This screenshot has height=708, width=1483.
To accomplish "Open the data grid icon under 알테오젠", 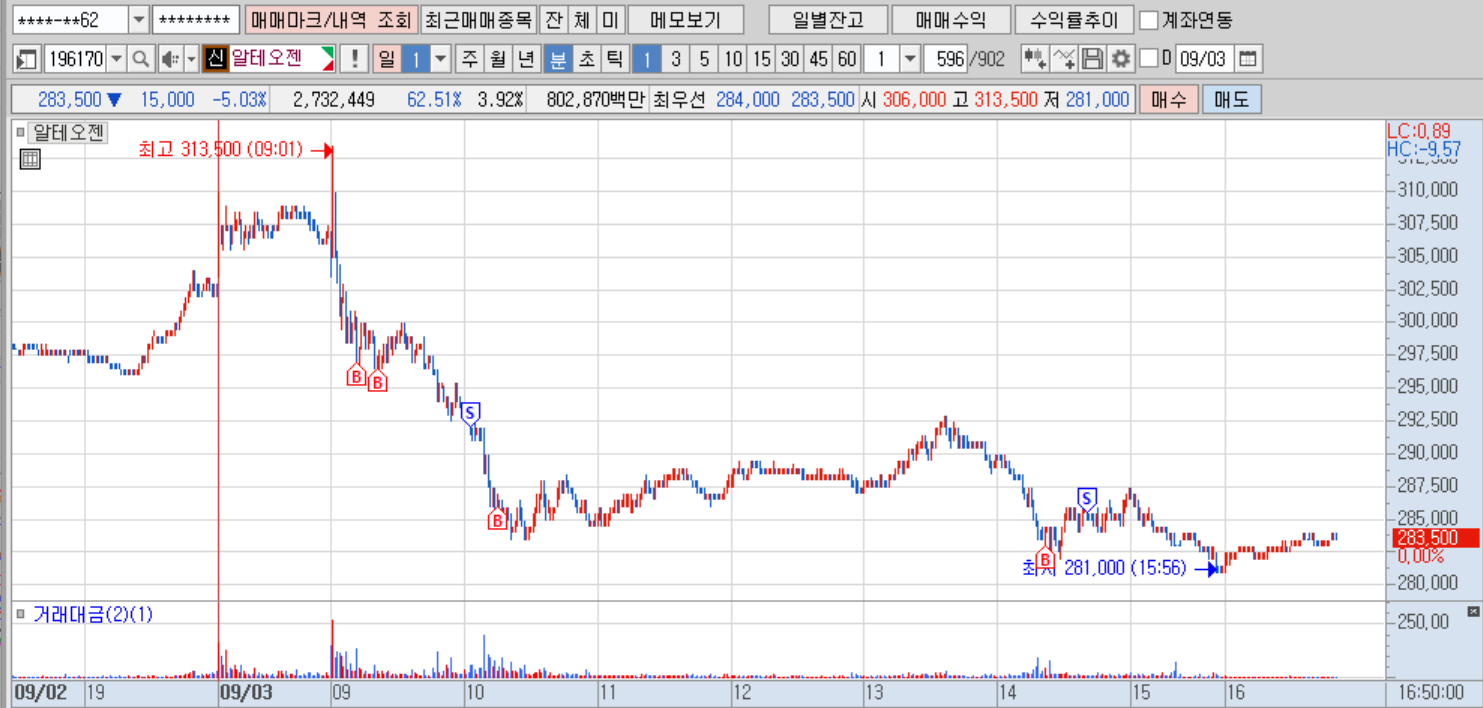I will (30, 158).
